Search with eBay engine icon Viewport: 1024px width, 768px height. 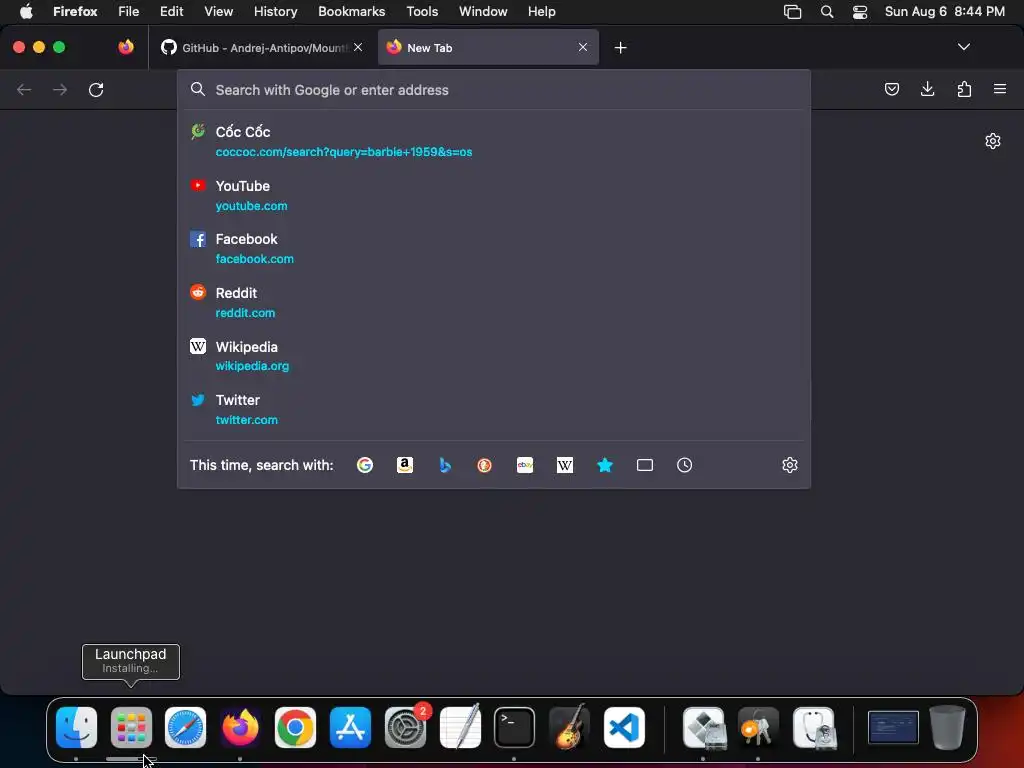[525, 465]
